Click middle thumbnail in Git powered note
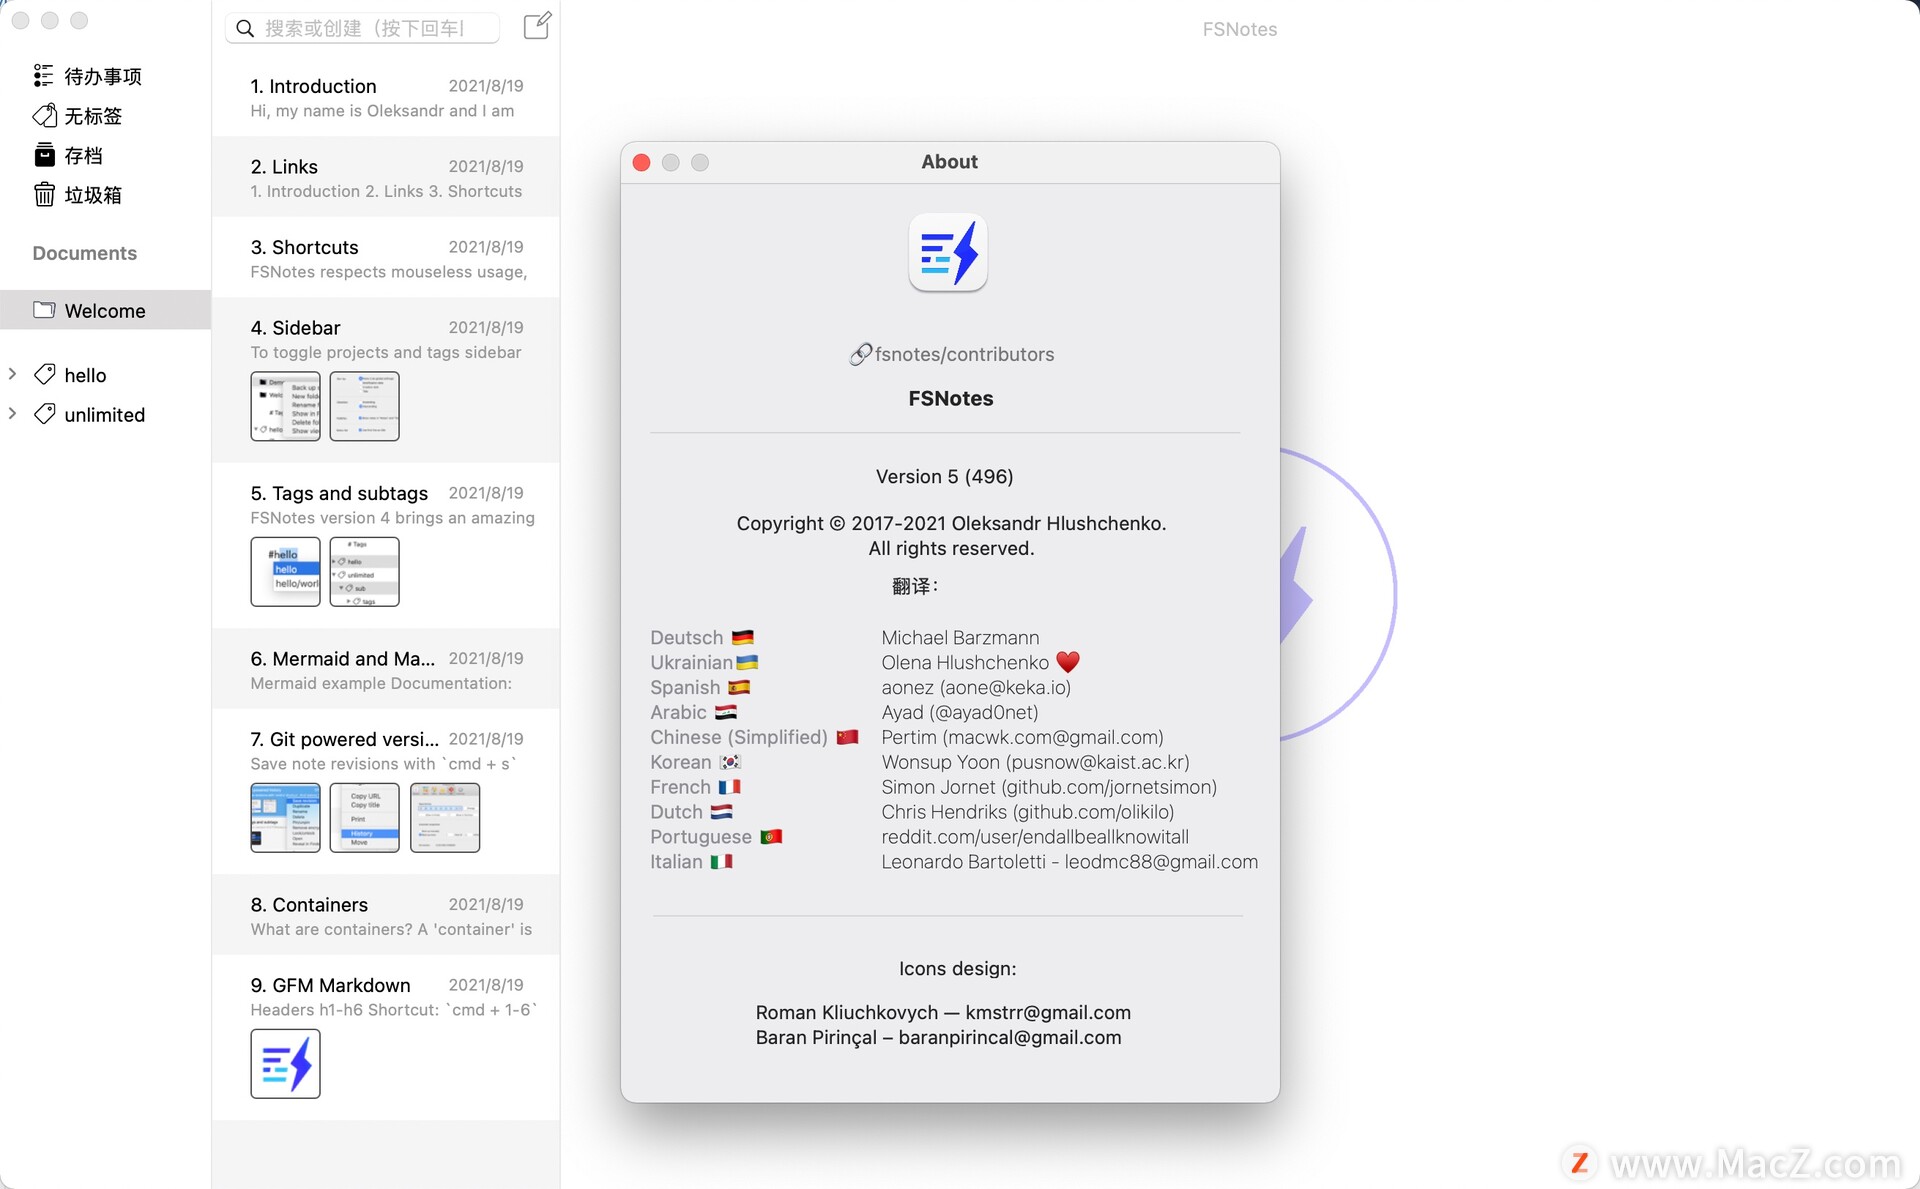The width and height of the screenshot is (1920, 1189). [x=365, y=818]
